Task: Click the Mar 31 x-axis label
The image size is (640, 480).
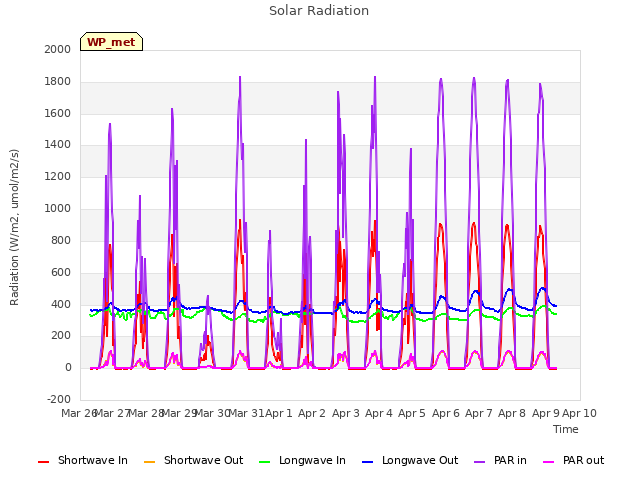Action: click(246, 413)
